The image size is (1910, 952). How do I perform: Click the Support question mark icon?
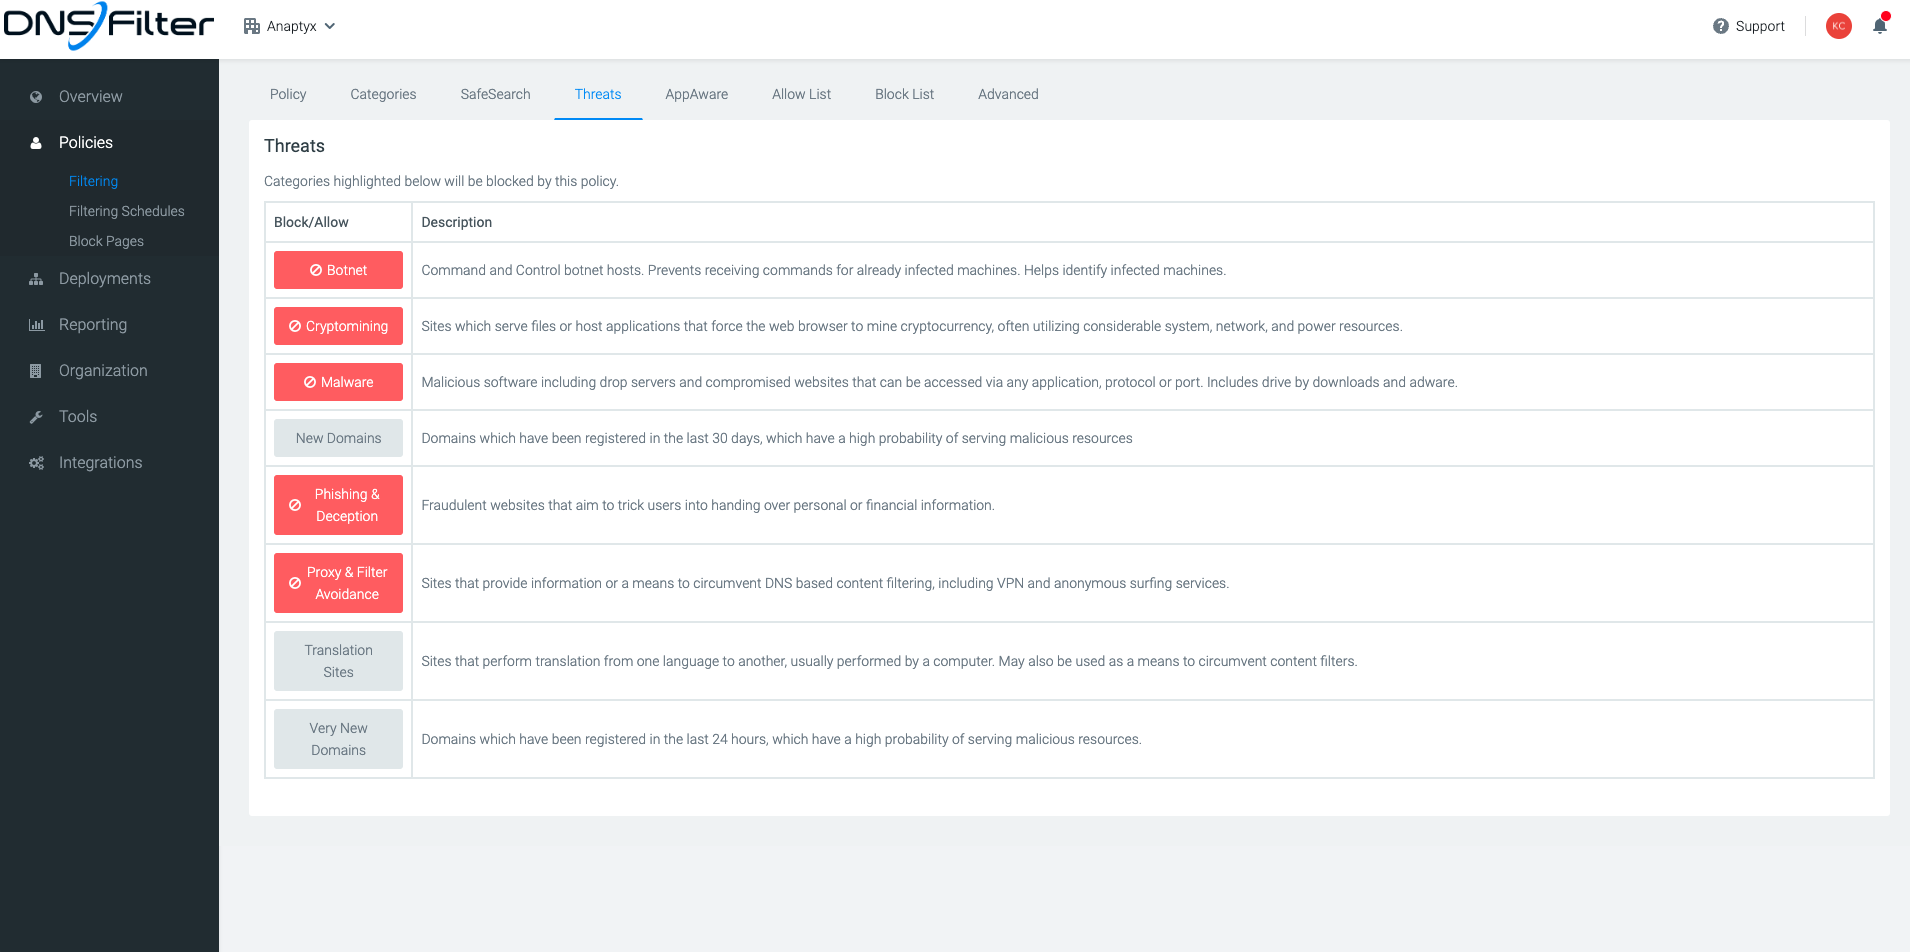pyautogui.click(x=1720, y=26)
